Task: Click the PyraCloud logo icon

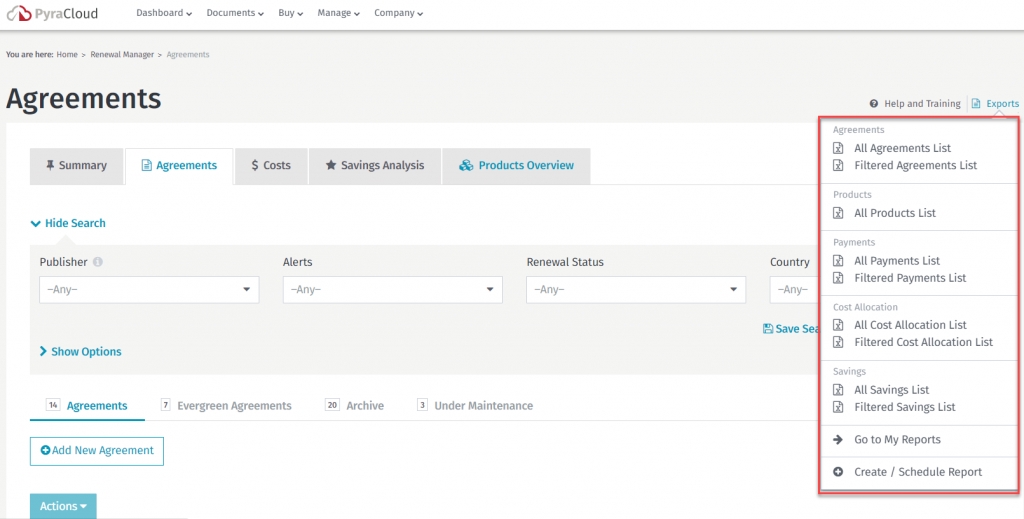Action: point(18,14)
